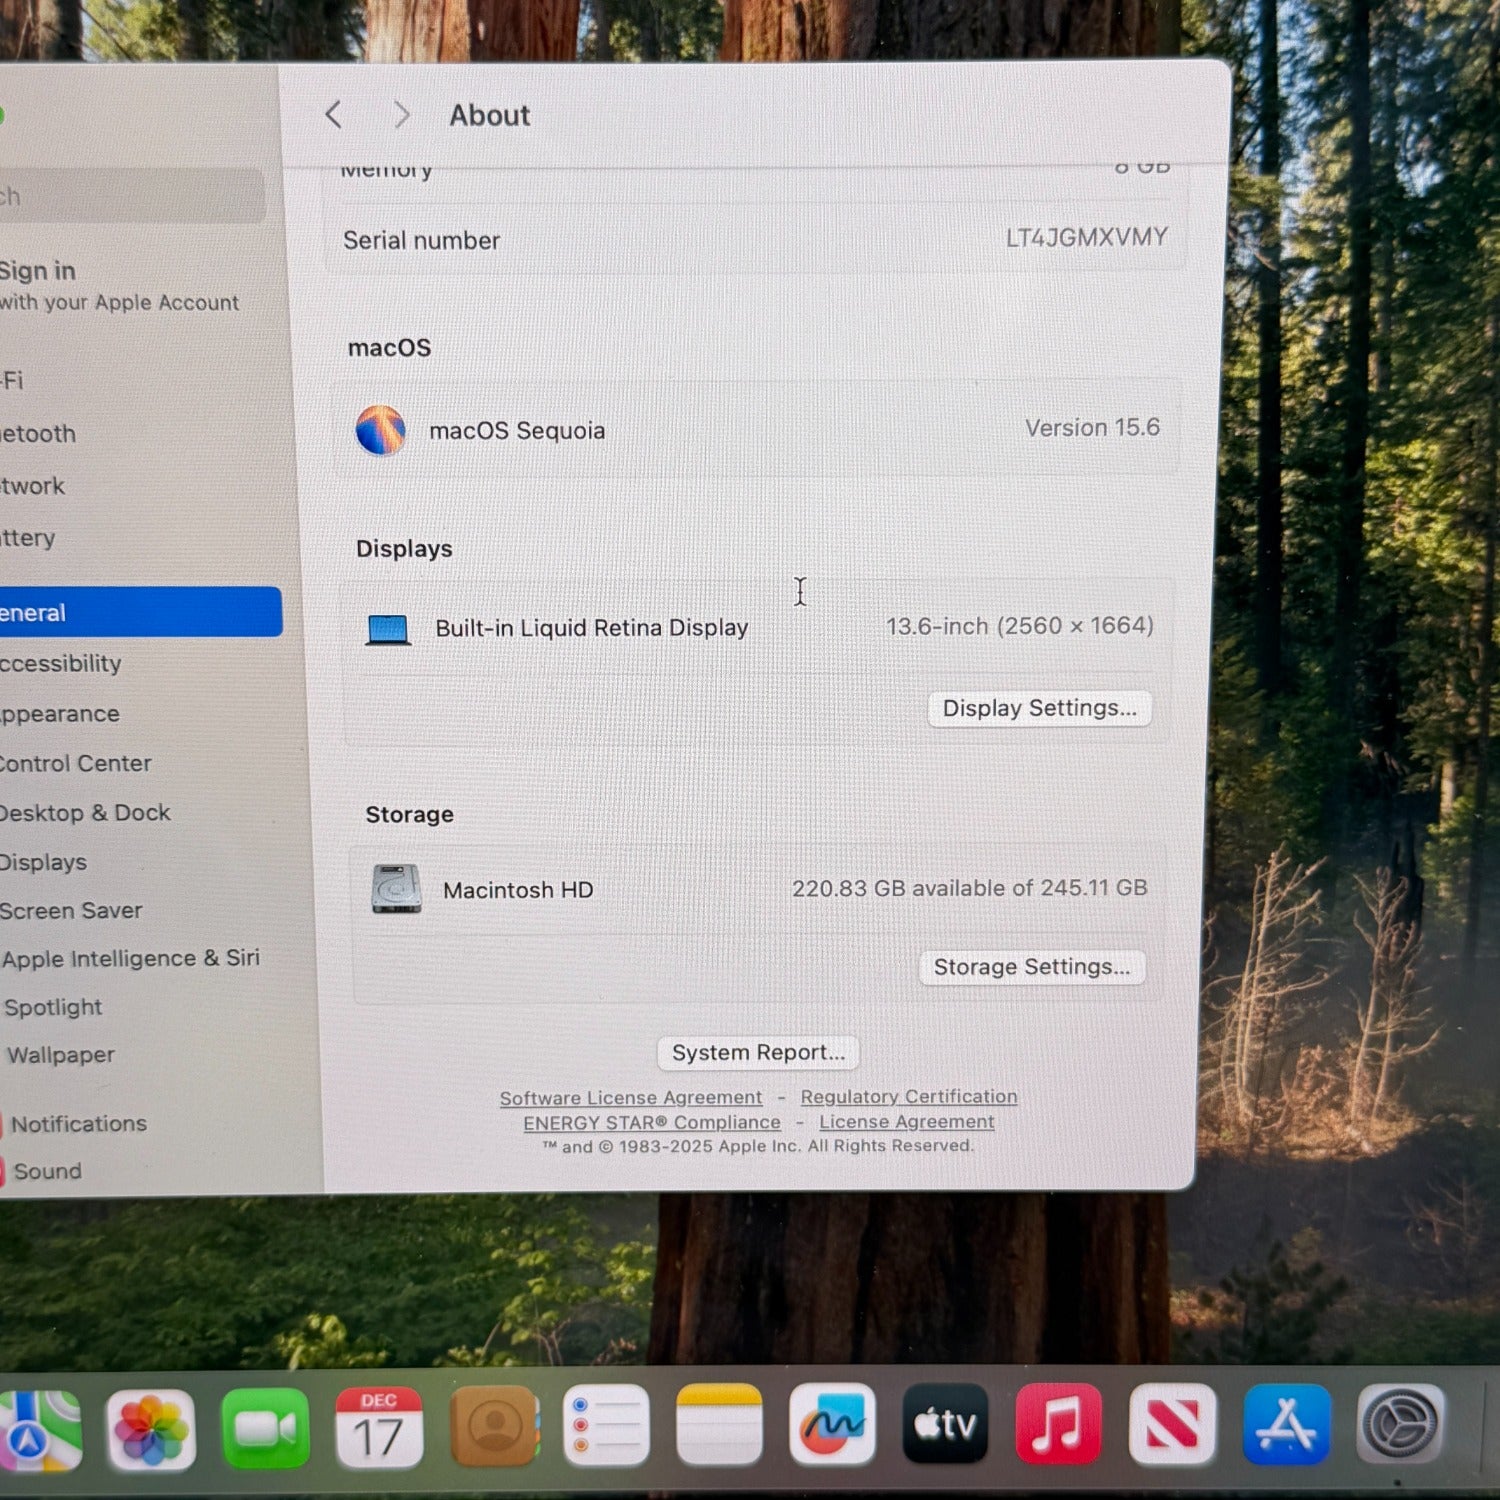Open System Report...
This screenshot has height=1500, width=1500.
tap(758, 1052)
